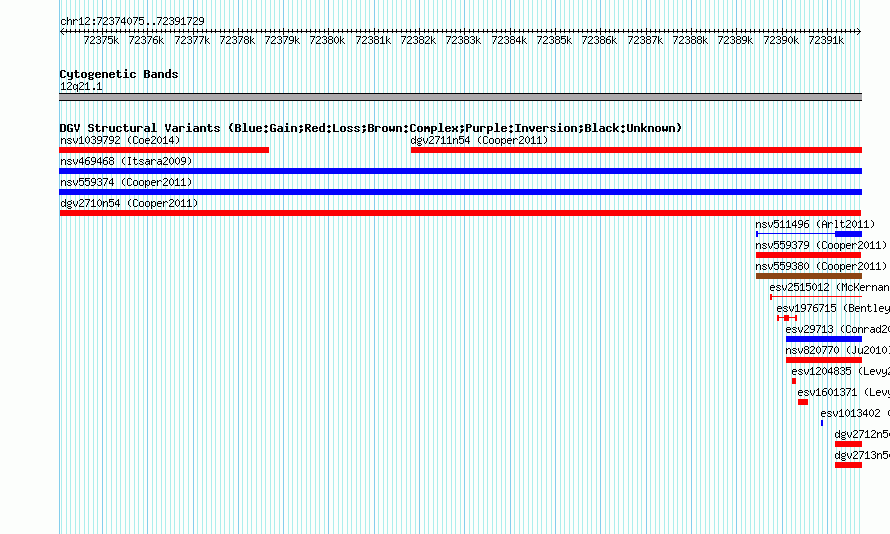890x534 pixels.
Task: Click the 12q21.1 band label
Action: (x=81, y=86)
